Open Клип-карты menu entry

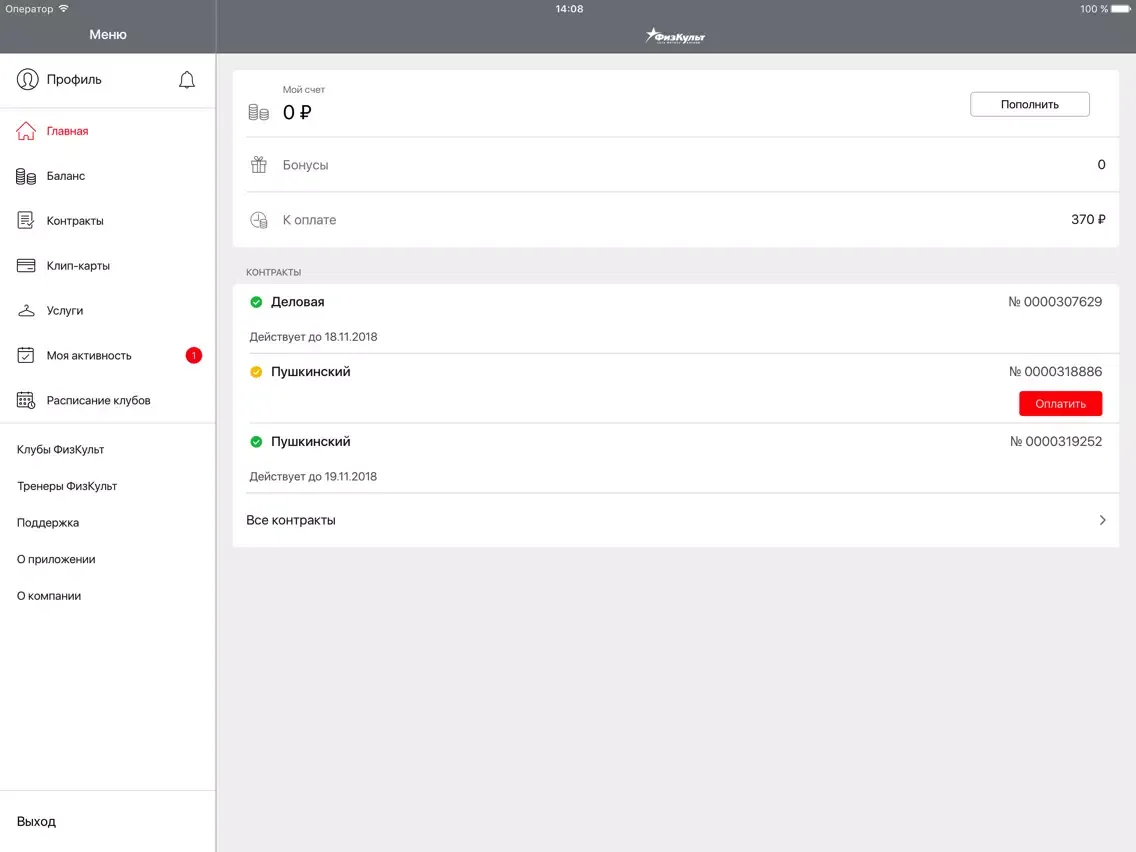[x=108, y=266]
